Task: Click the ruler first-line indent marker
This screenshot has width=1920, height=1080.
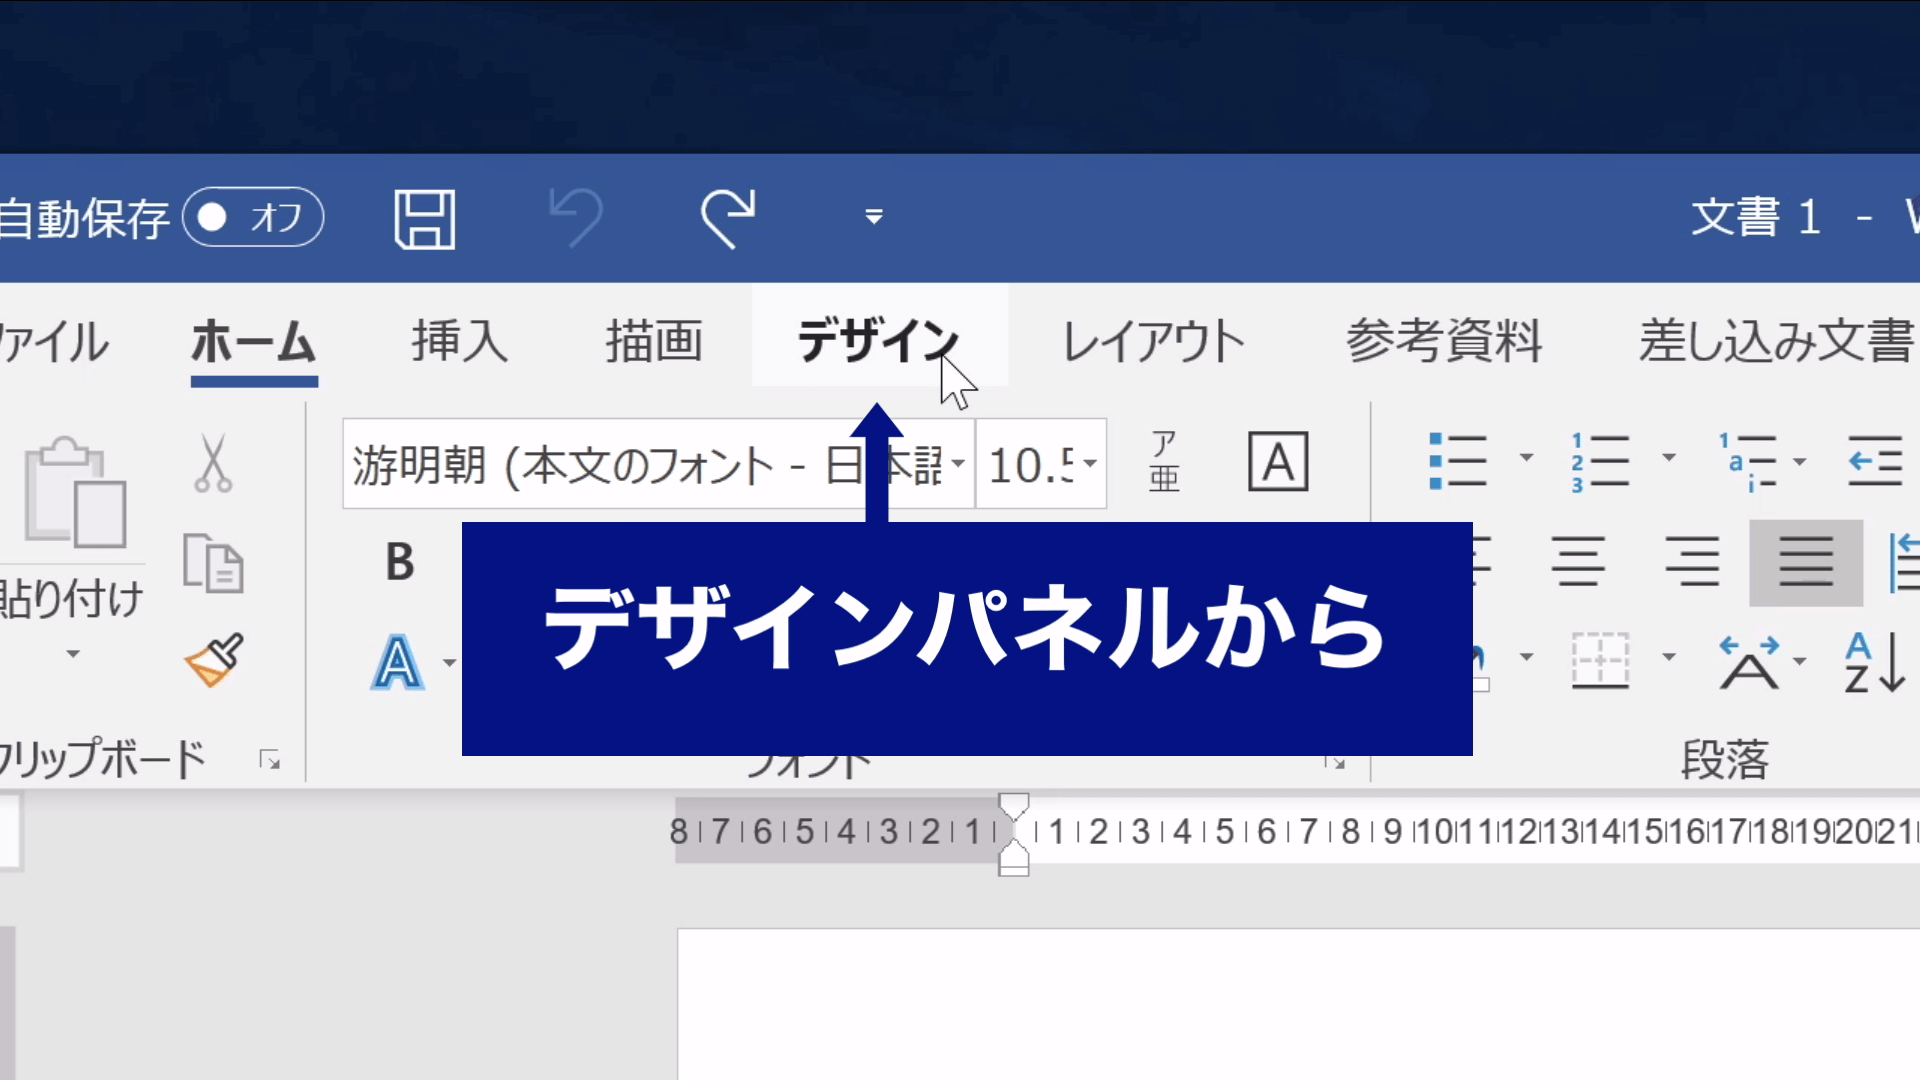Action: click(1014, 806)
